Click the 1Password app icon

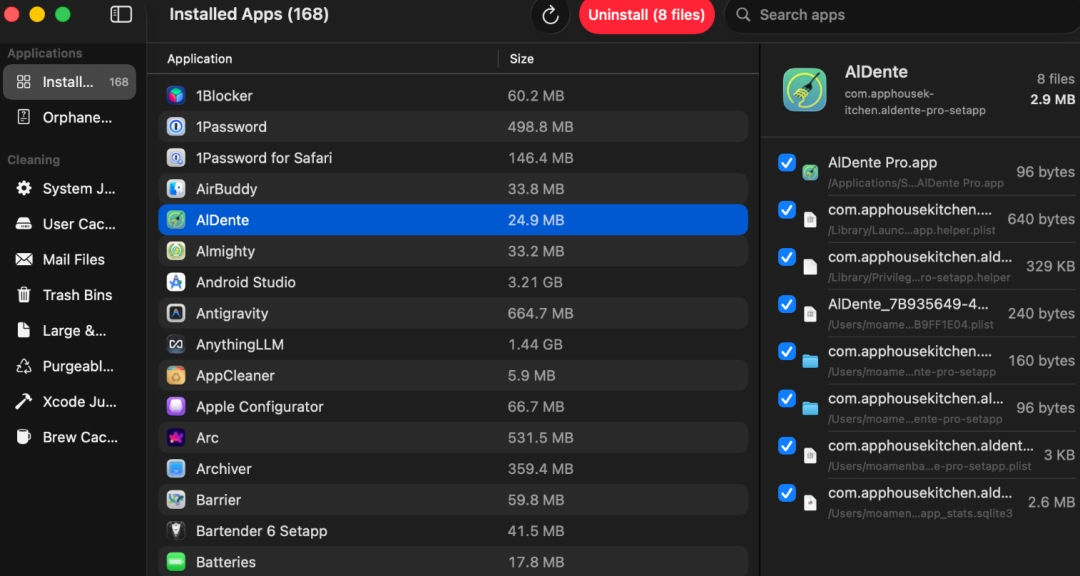176,127
